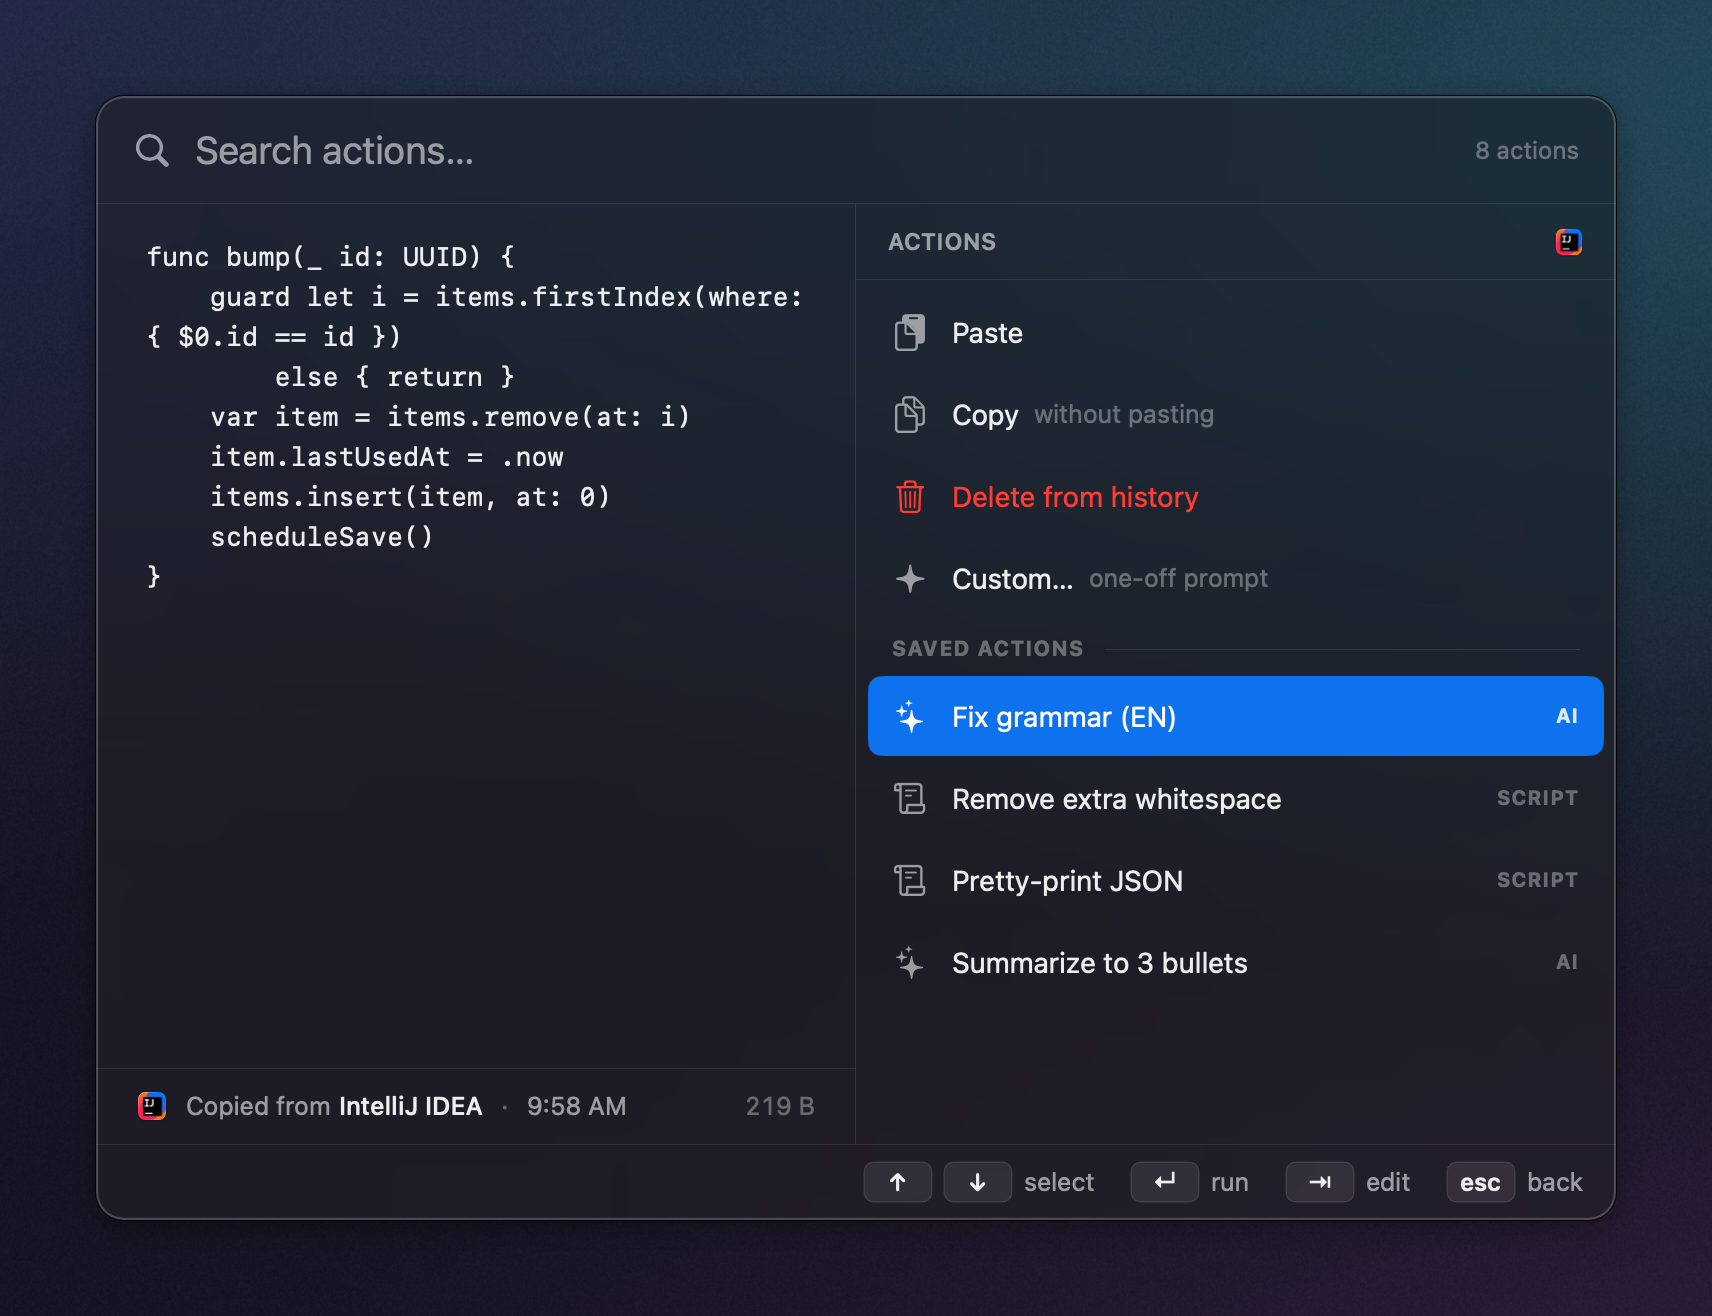
Task: Click AI badge on Summarize row
Action: 1567,962
